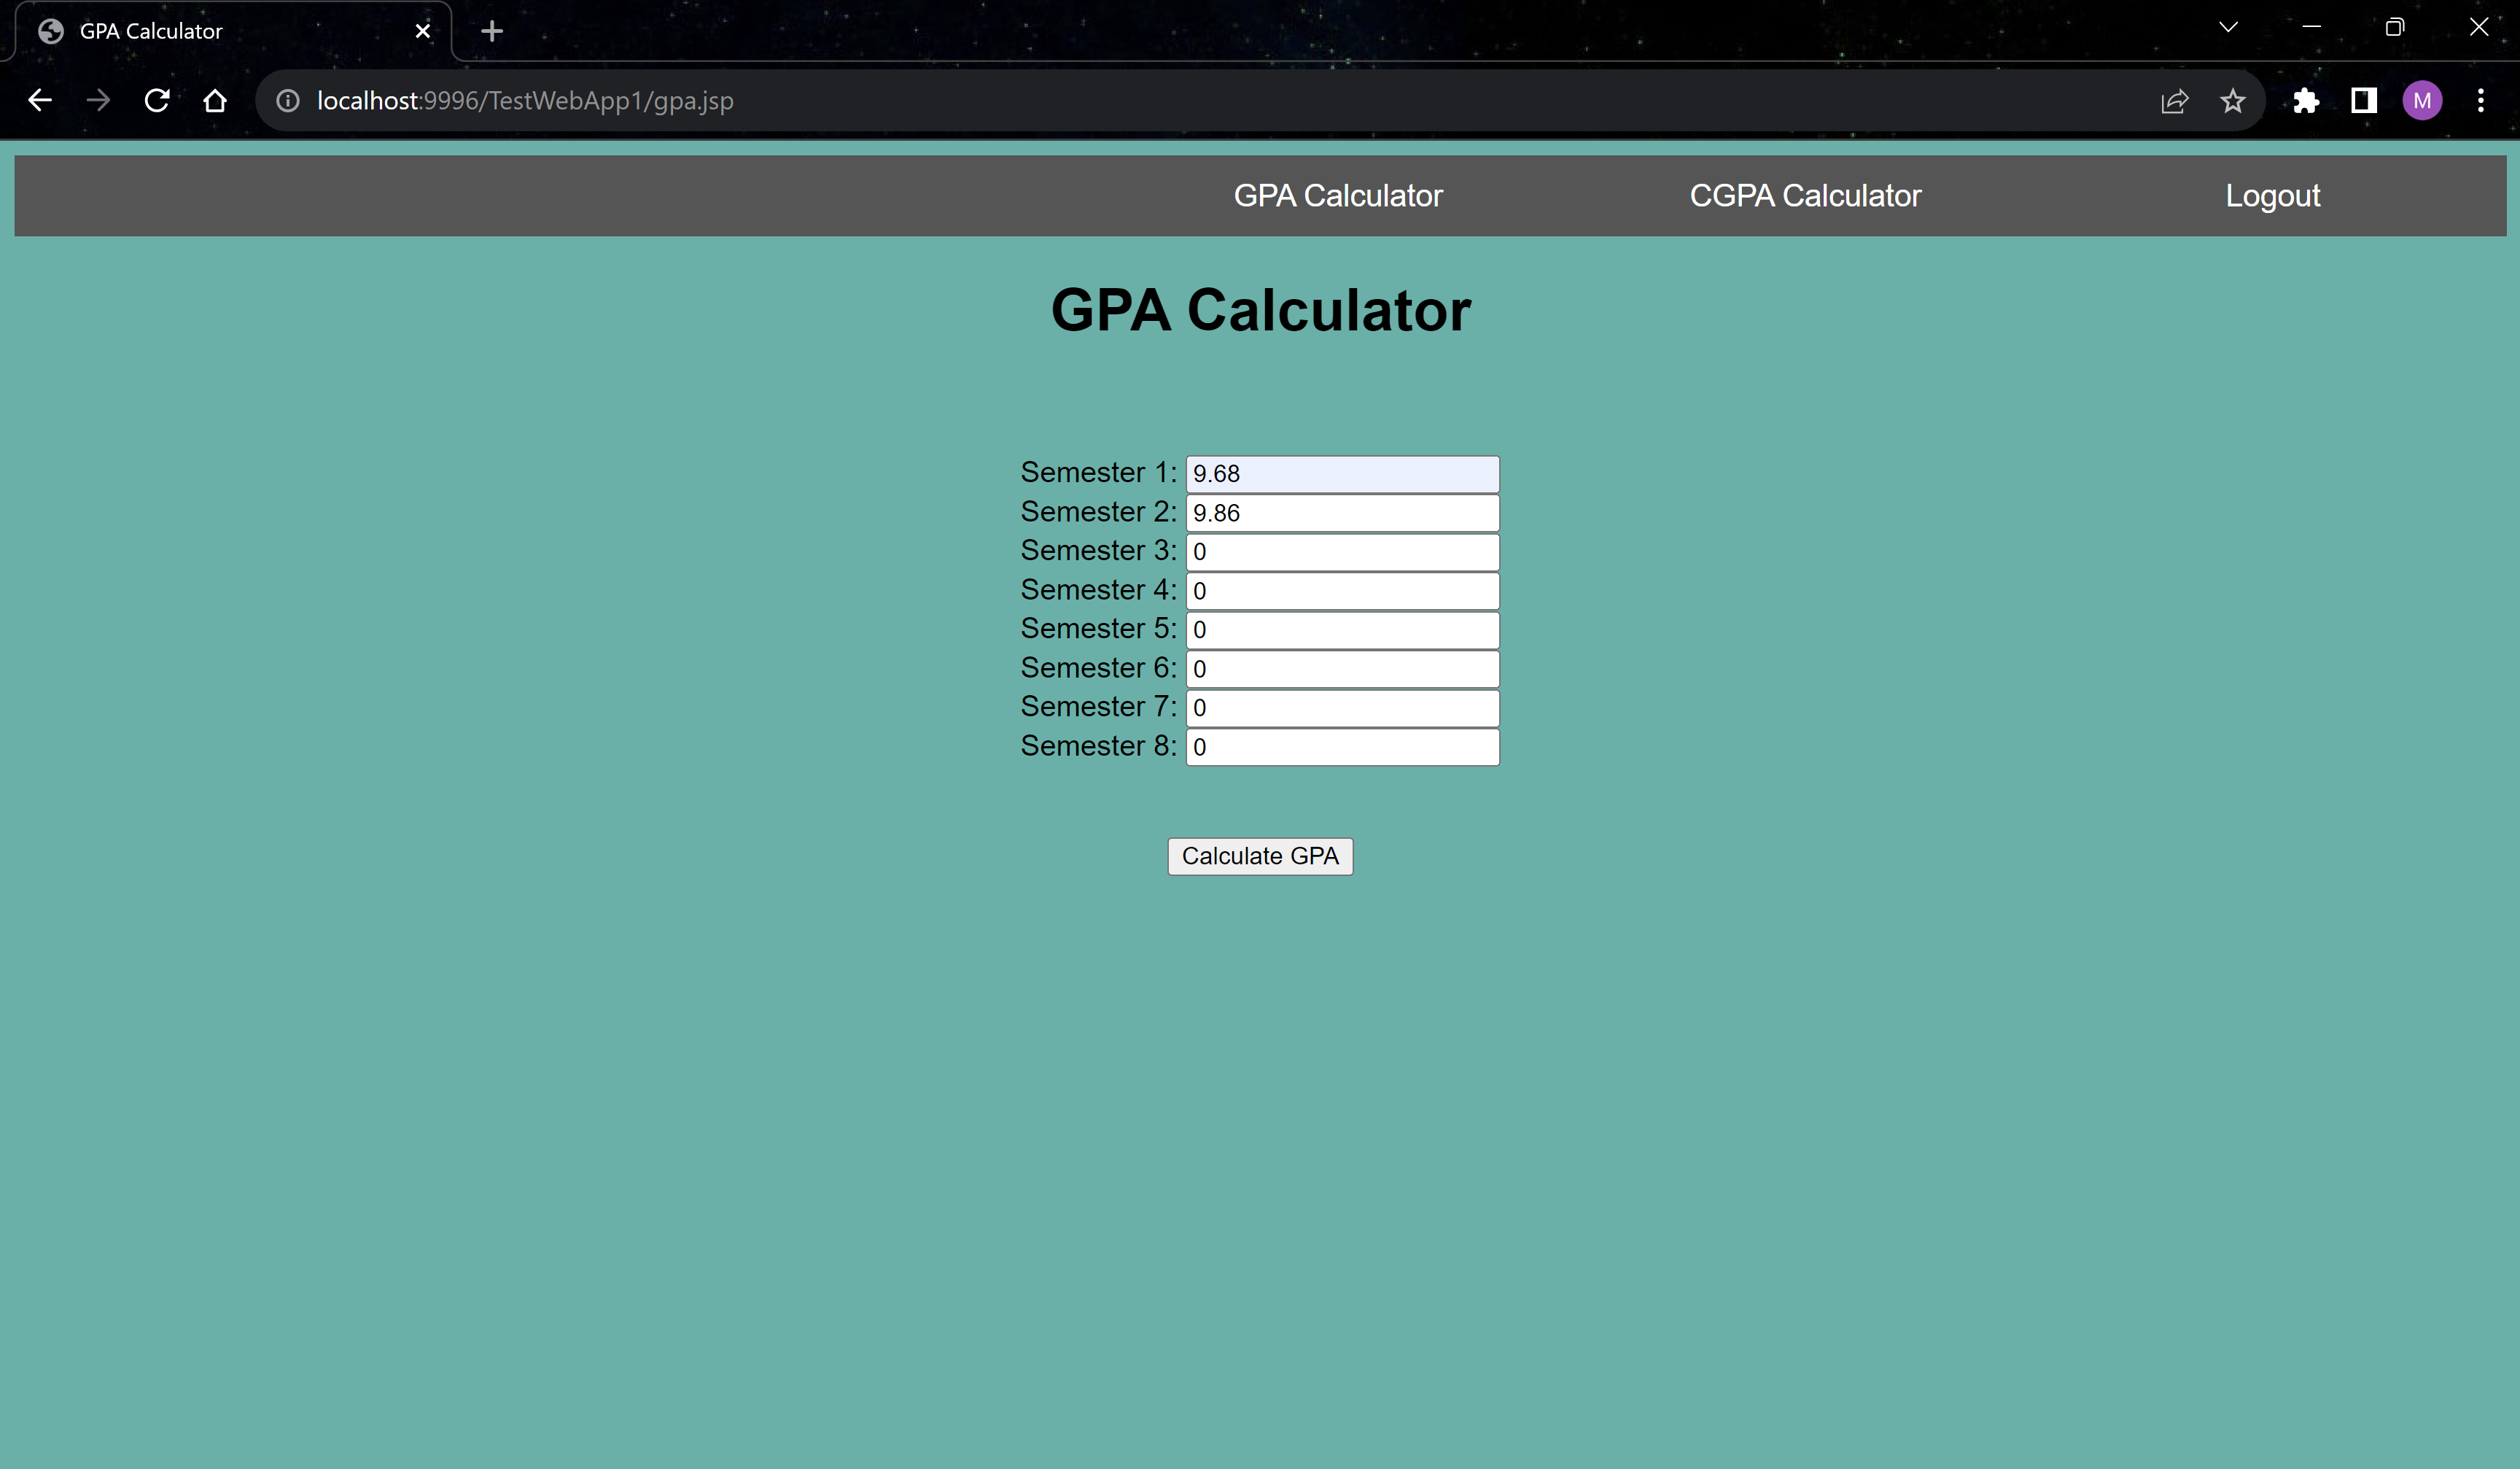This screenshot has height=1469, width=2520.
Task: Select the Semester 8 input field
Action: click(x=1341, y=746)
